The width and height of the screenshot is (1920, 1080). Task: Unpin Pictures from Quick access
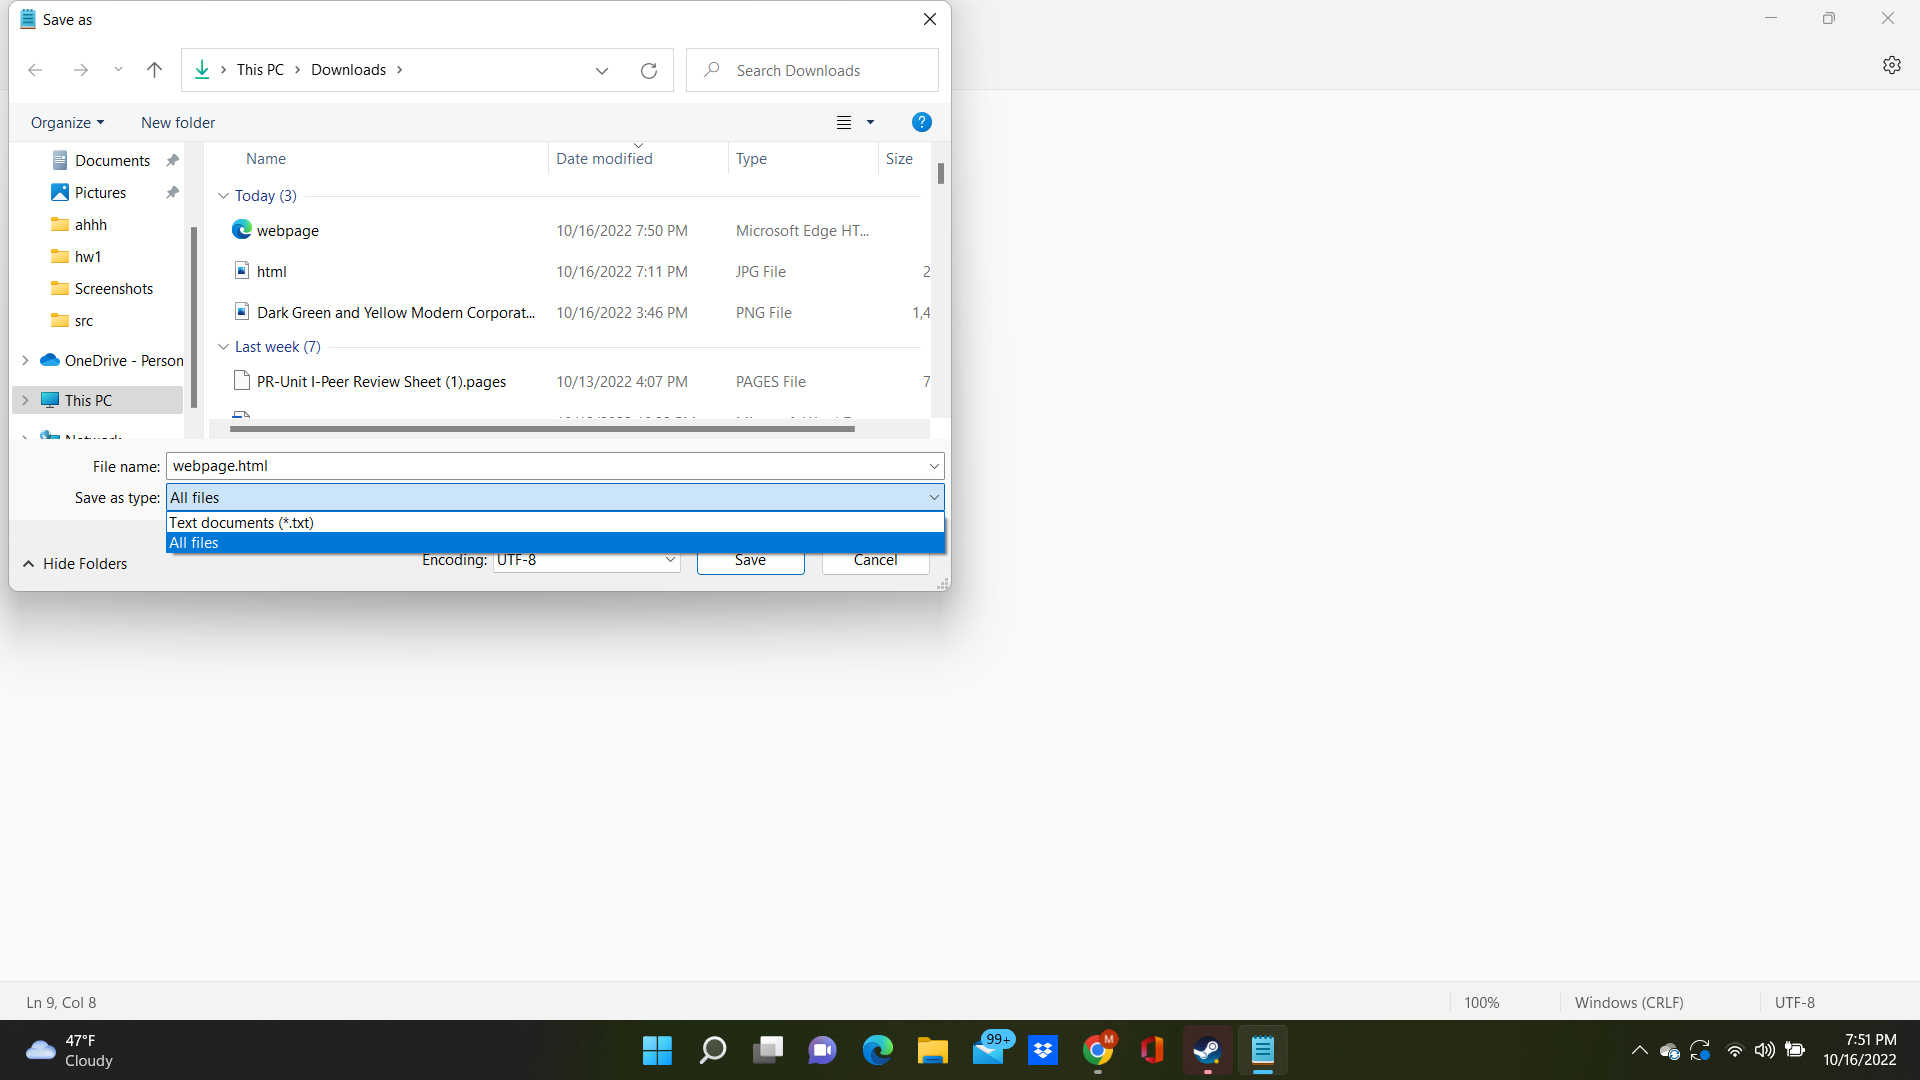point(171,192)
